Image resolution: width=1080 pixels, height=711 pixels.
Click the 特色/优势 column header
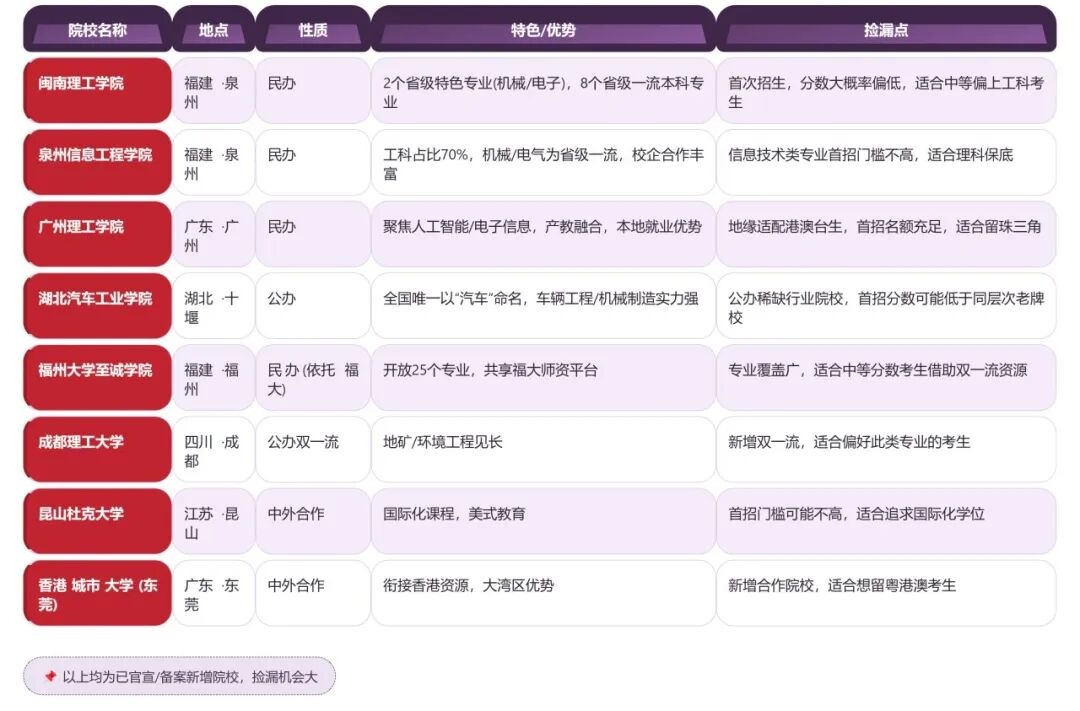(x=543, y=30)
